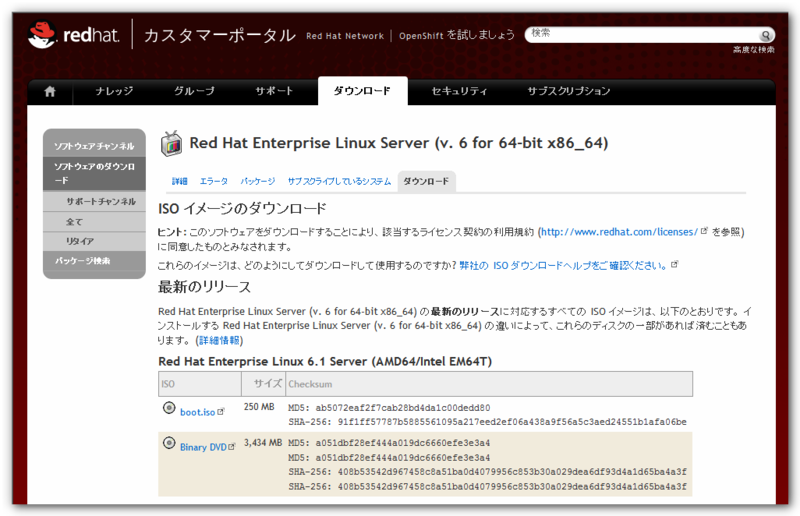Screen dimensions: 800x516
Task: Open the 詳細情報 link
Action: coord(219,340)
